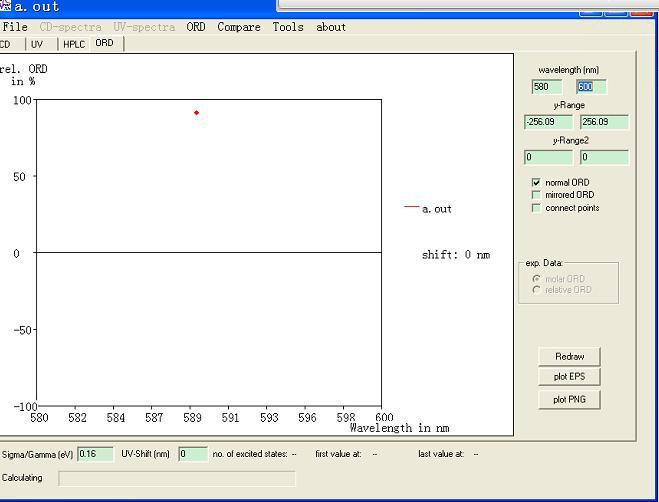The width and height of the screenshot is (659, 502).
Task: Click the application icon in the title bar
Action: 5,5
